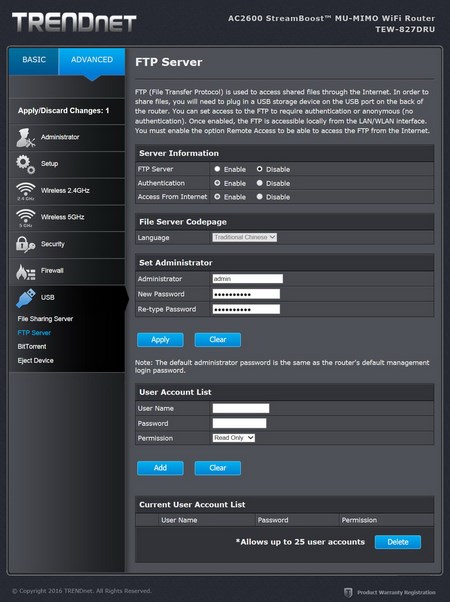Disable Access From Internet option
The width and height of the screenshot is (450, 602).
[x=260, y=197]
